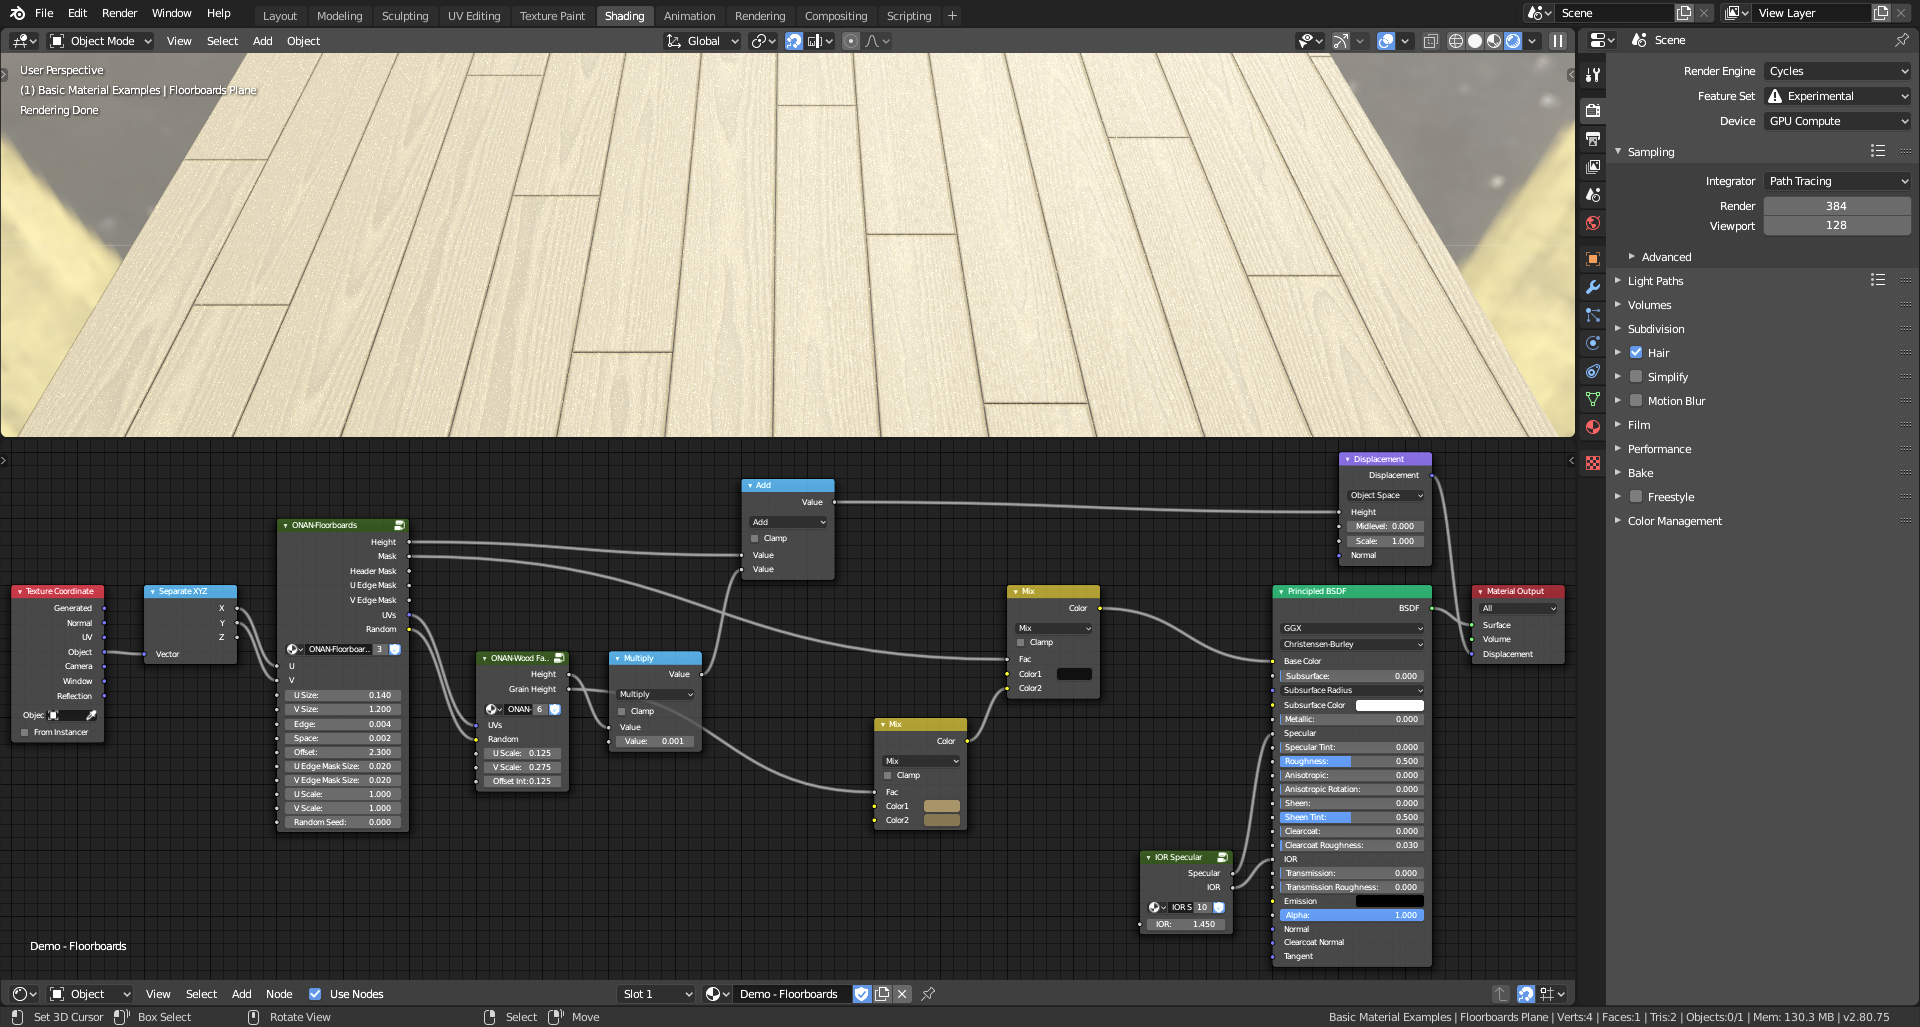This screenshot has width=1920, height=1027.
Task: Select Wireframe viewport shading mode
Action: tap(1456, 41)
